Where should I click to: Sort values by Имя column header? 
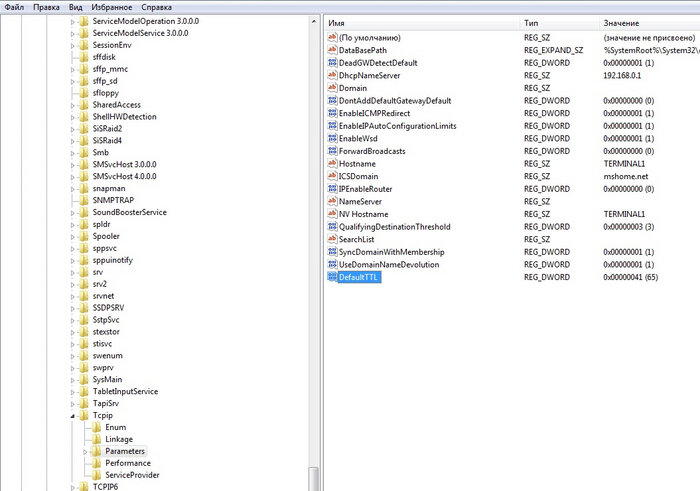(422, 23)
